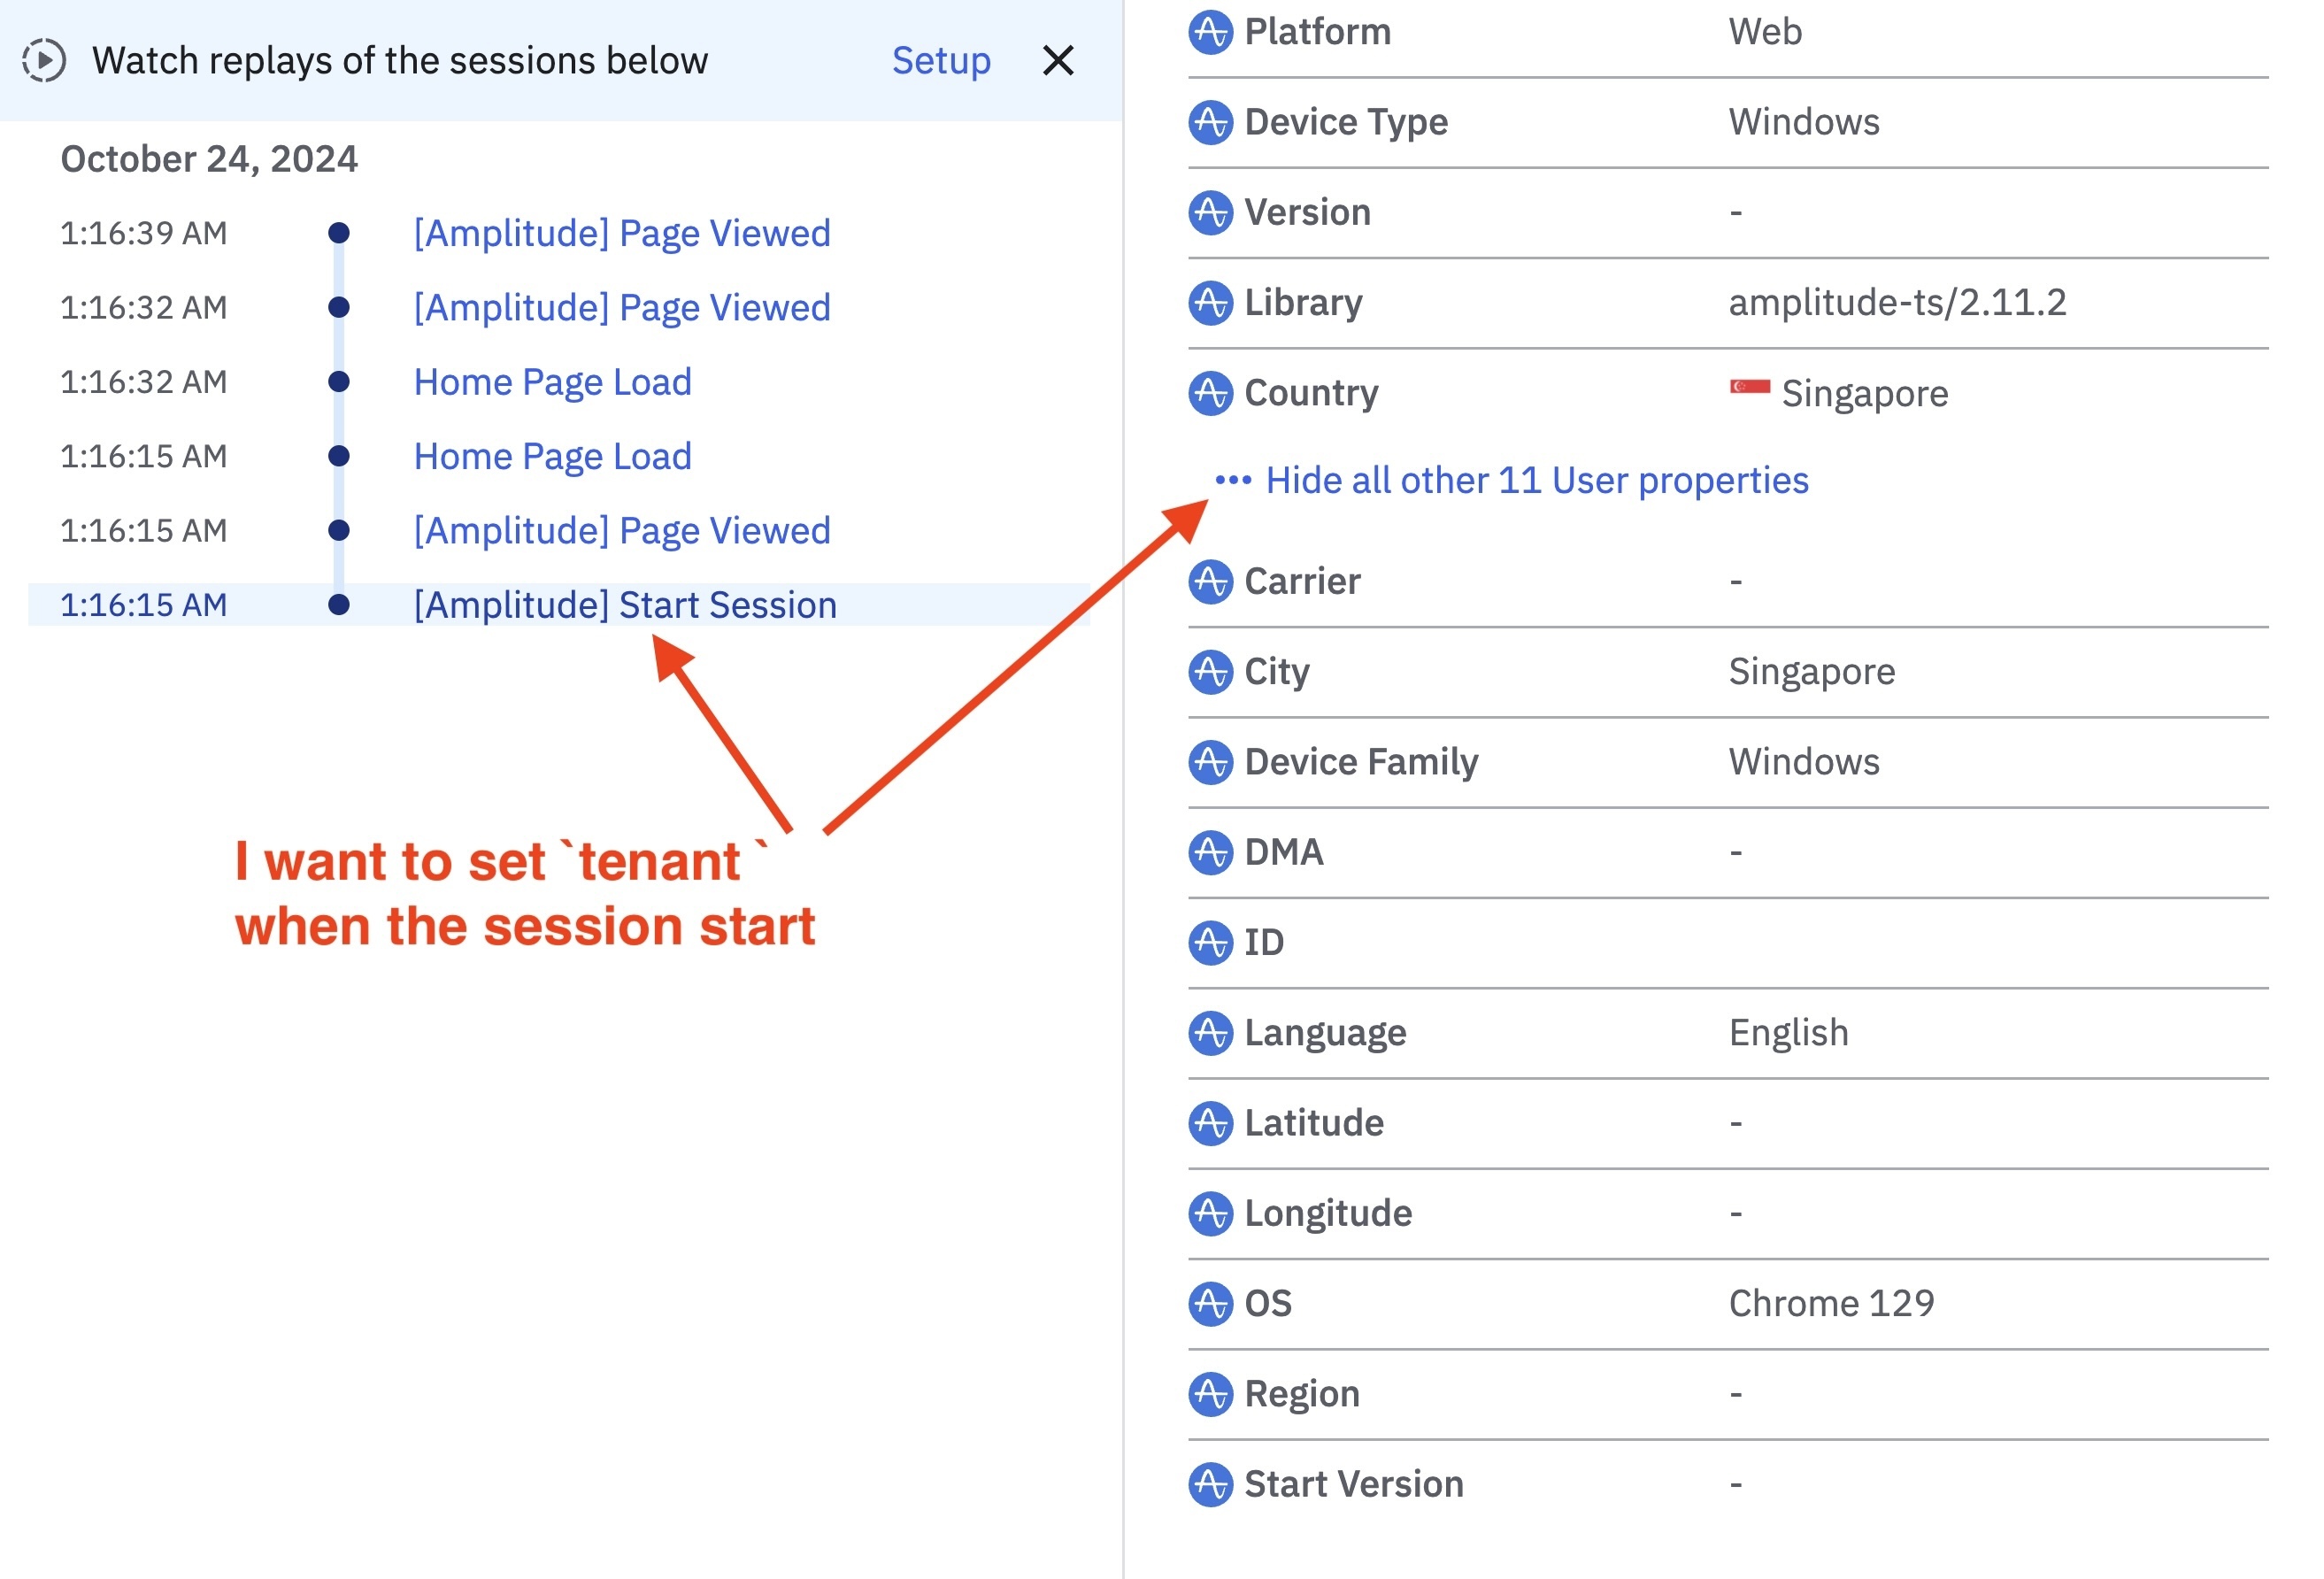Click the Amplitude icon beside Carrier

coord(1210,581)
